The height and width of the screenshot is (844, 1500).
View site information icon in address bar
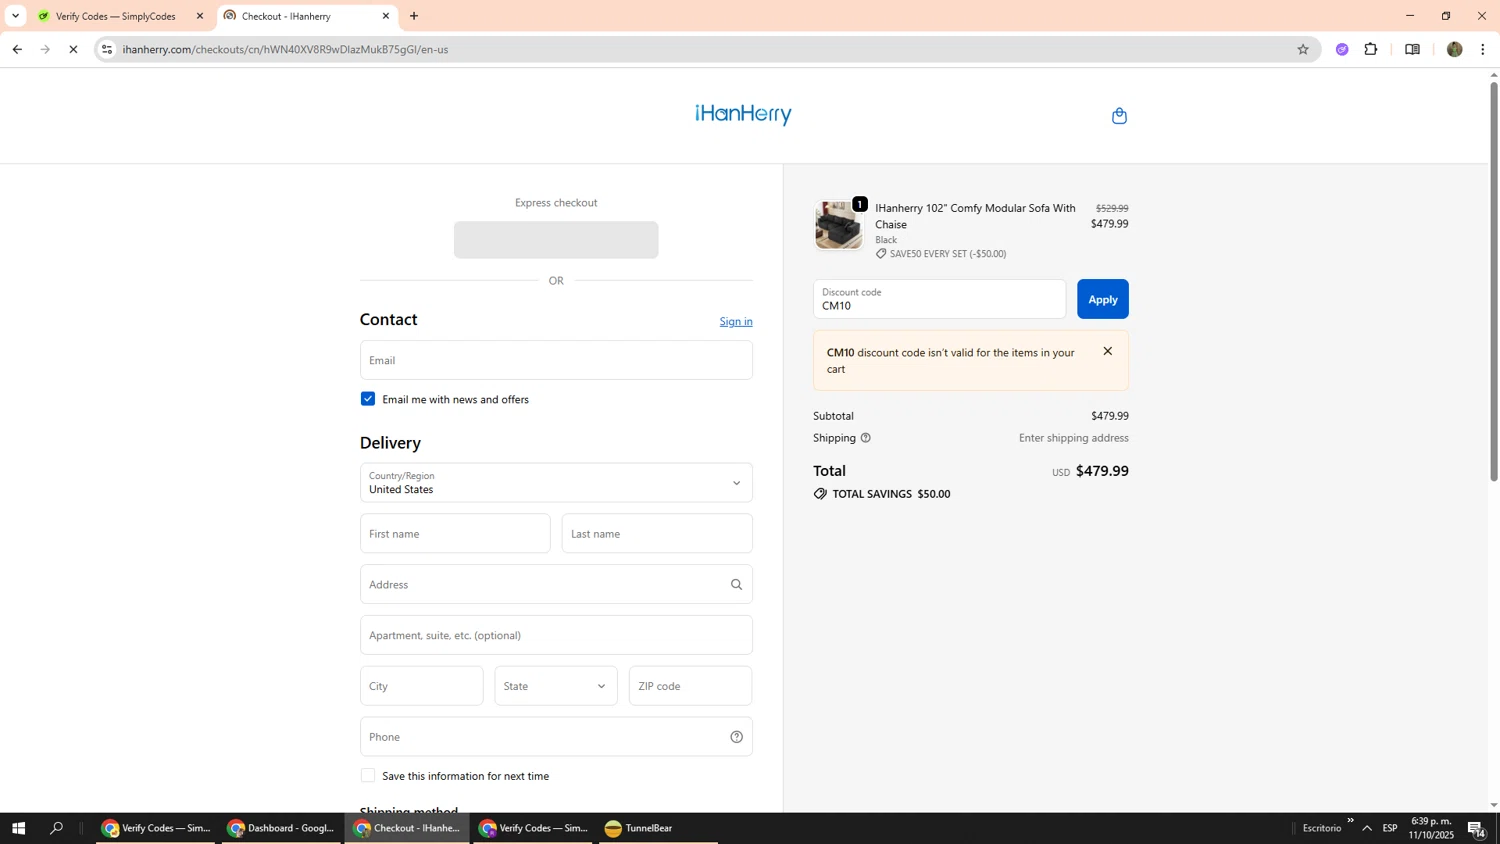[108, 49]
